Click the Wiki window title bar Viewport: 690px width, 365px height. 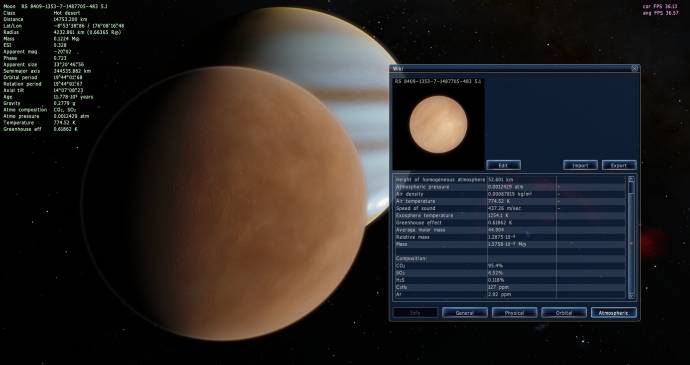510,69
